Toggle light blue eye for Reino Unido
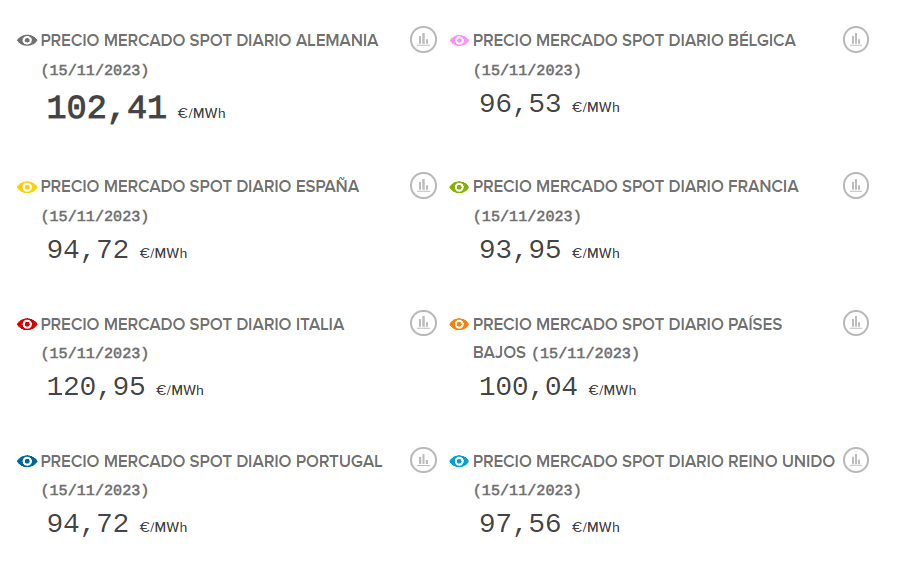This screenshot has height=570, width=900. tap(459, 462)
